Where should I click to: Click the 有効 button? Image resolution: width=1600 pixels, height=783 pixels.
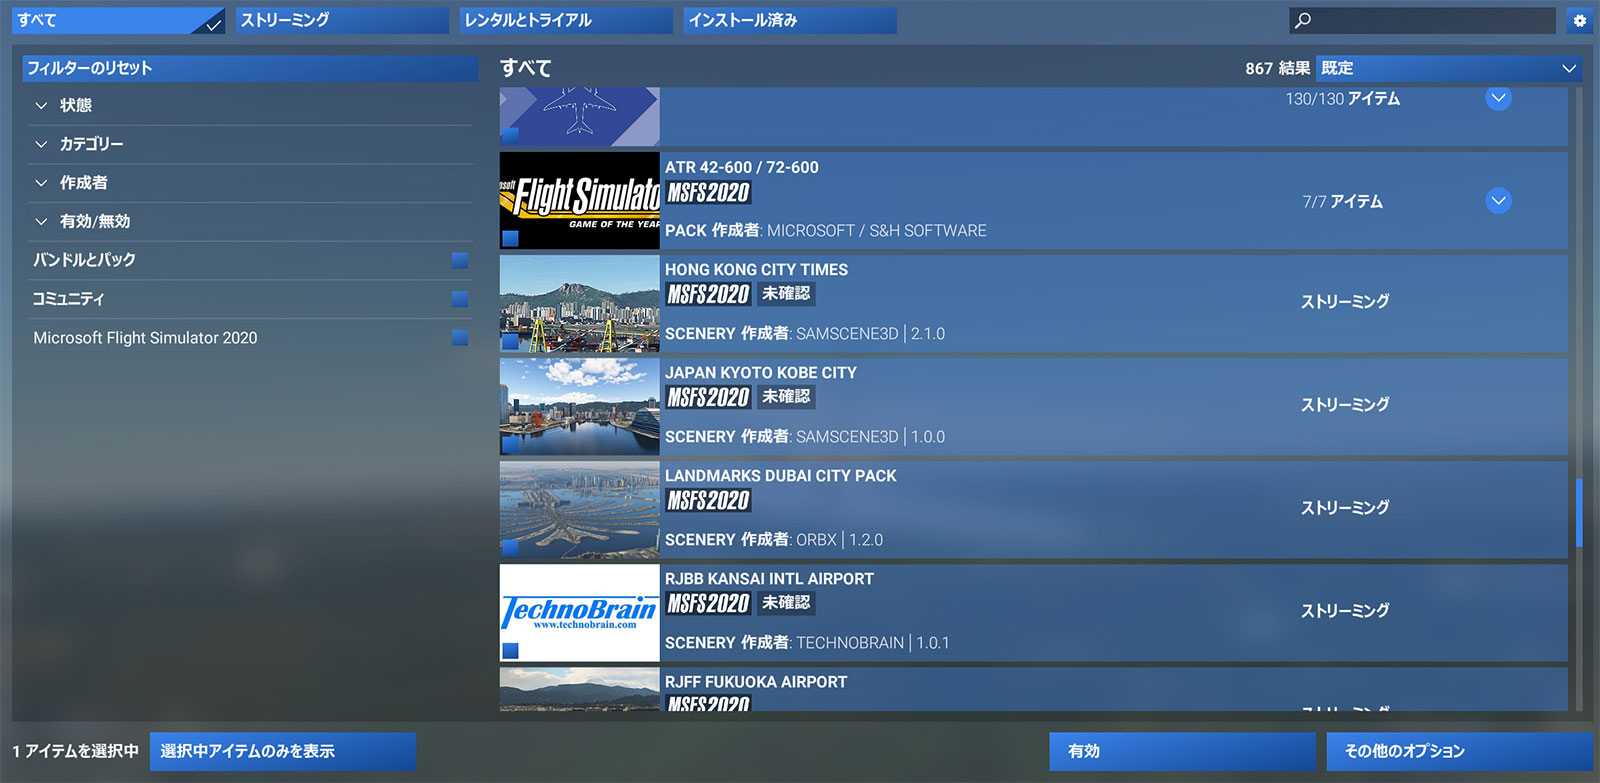[x=1182, y=751]
